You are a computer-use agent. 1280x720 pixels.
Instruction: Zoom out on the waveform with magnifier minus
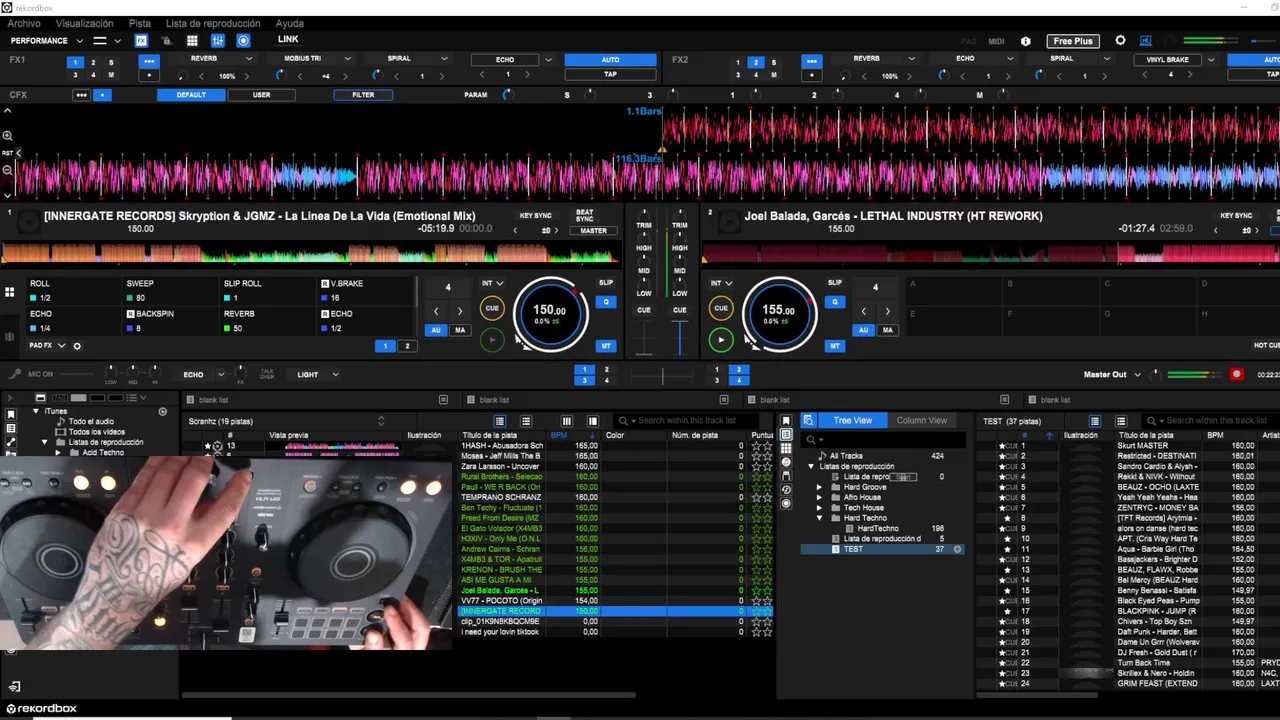[7, 170]
